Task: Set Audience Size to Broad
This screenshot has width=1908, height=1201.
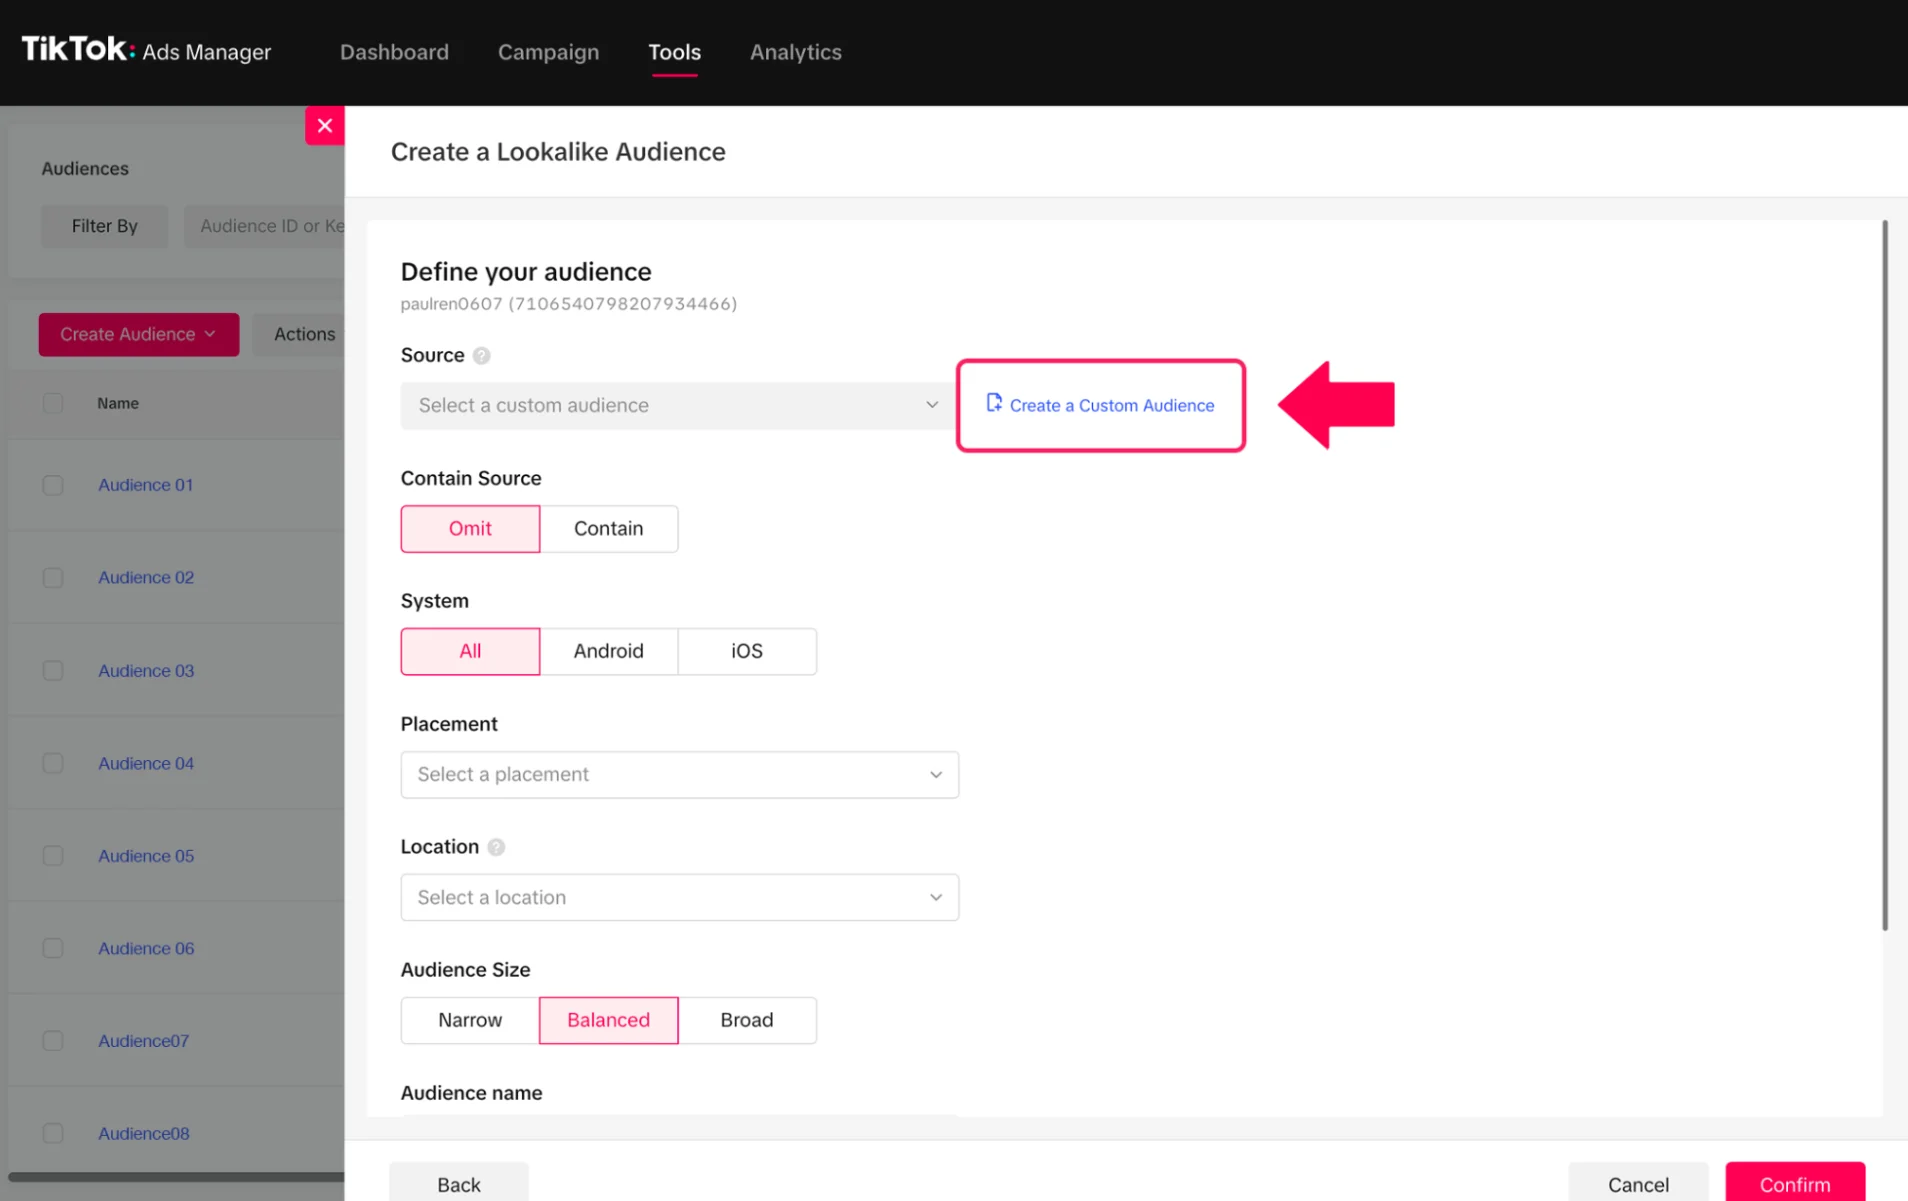Action: [x=746, y=1020]
